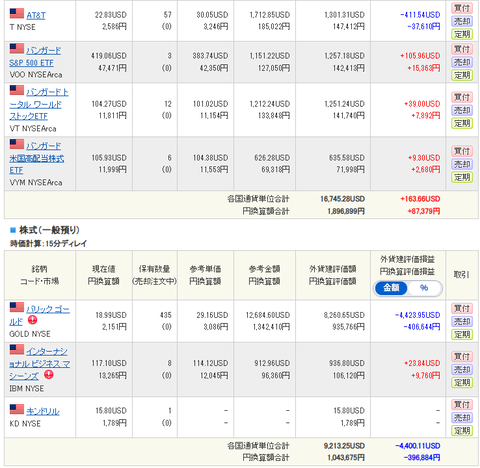Open the バンガード S&P 500 ETF link

[35, 56]
